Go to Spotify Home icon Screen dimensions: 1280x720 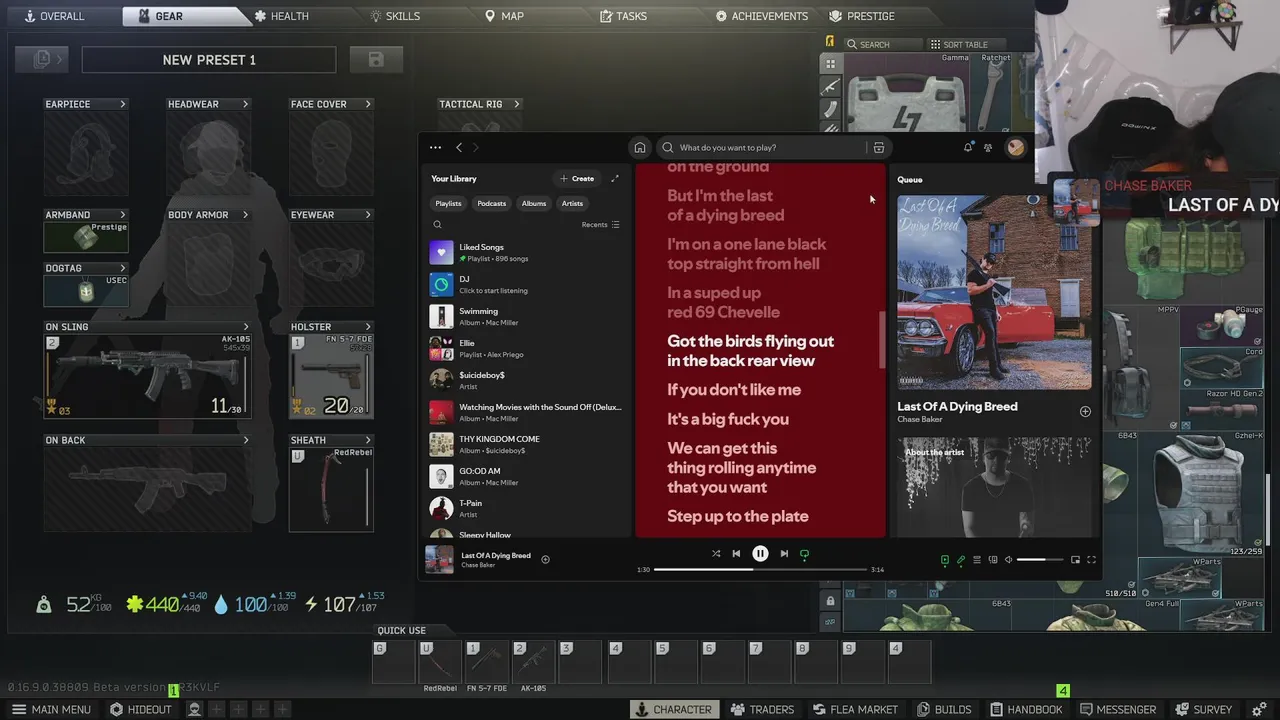click(x=640, y=147)
